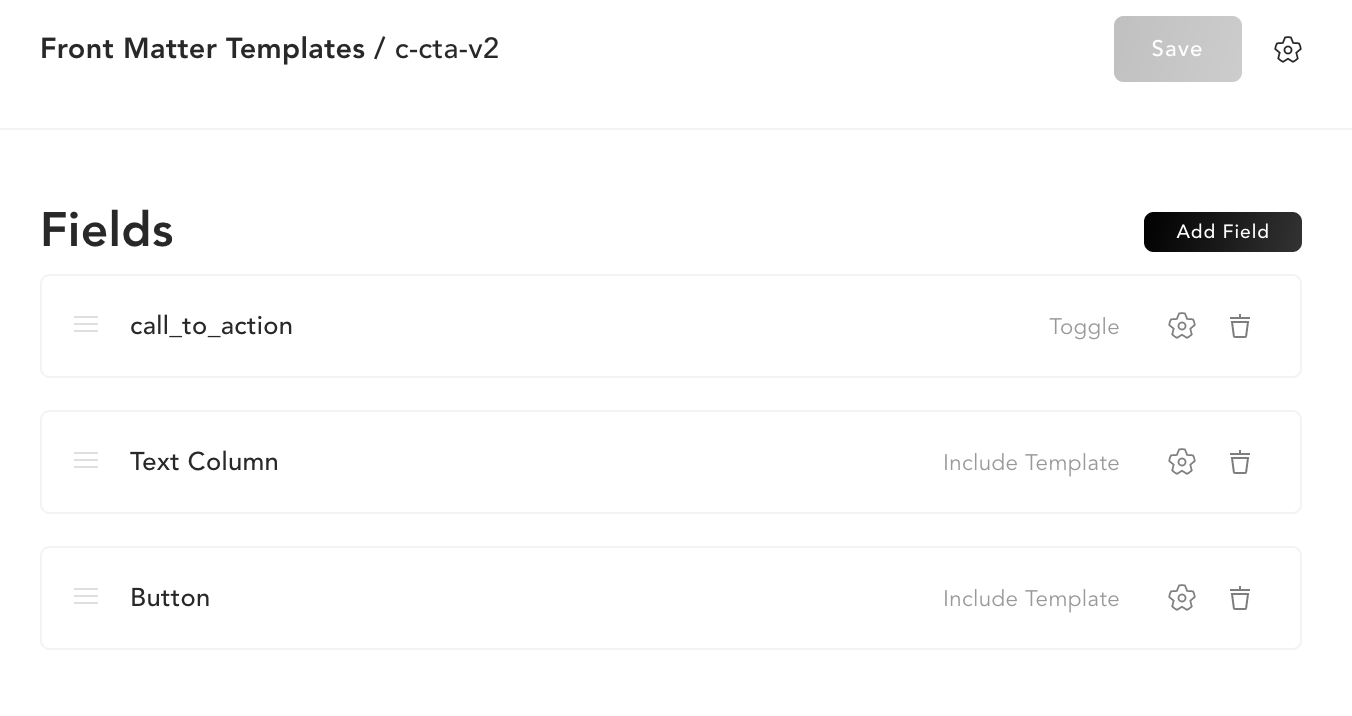Click the Add Field button
The image size is (1352, 716).
[x=1222, y=232]
